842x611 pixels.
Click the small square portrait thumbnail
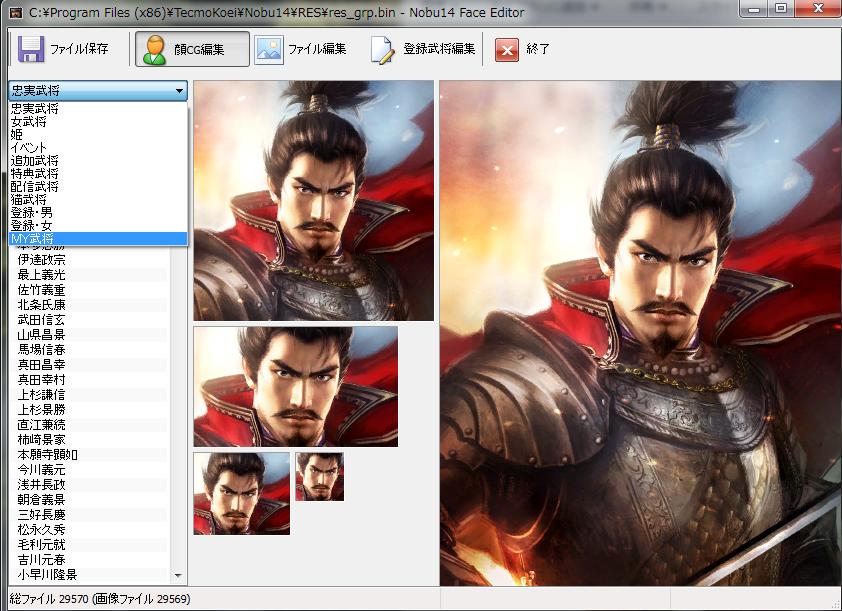pos(242,493)
